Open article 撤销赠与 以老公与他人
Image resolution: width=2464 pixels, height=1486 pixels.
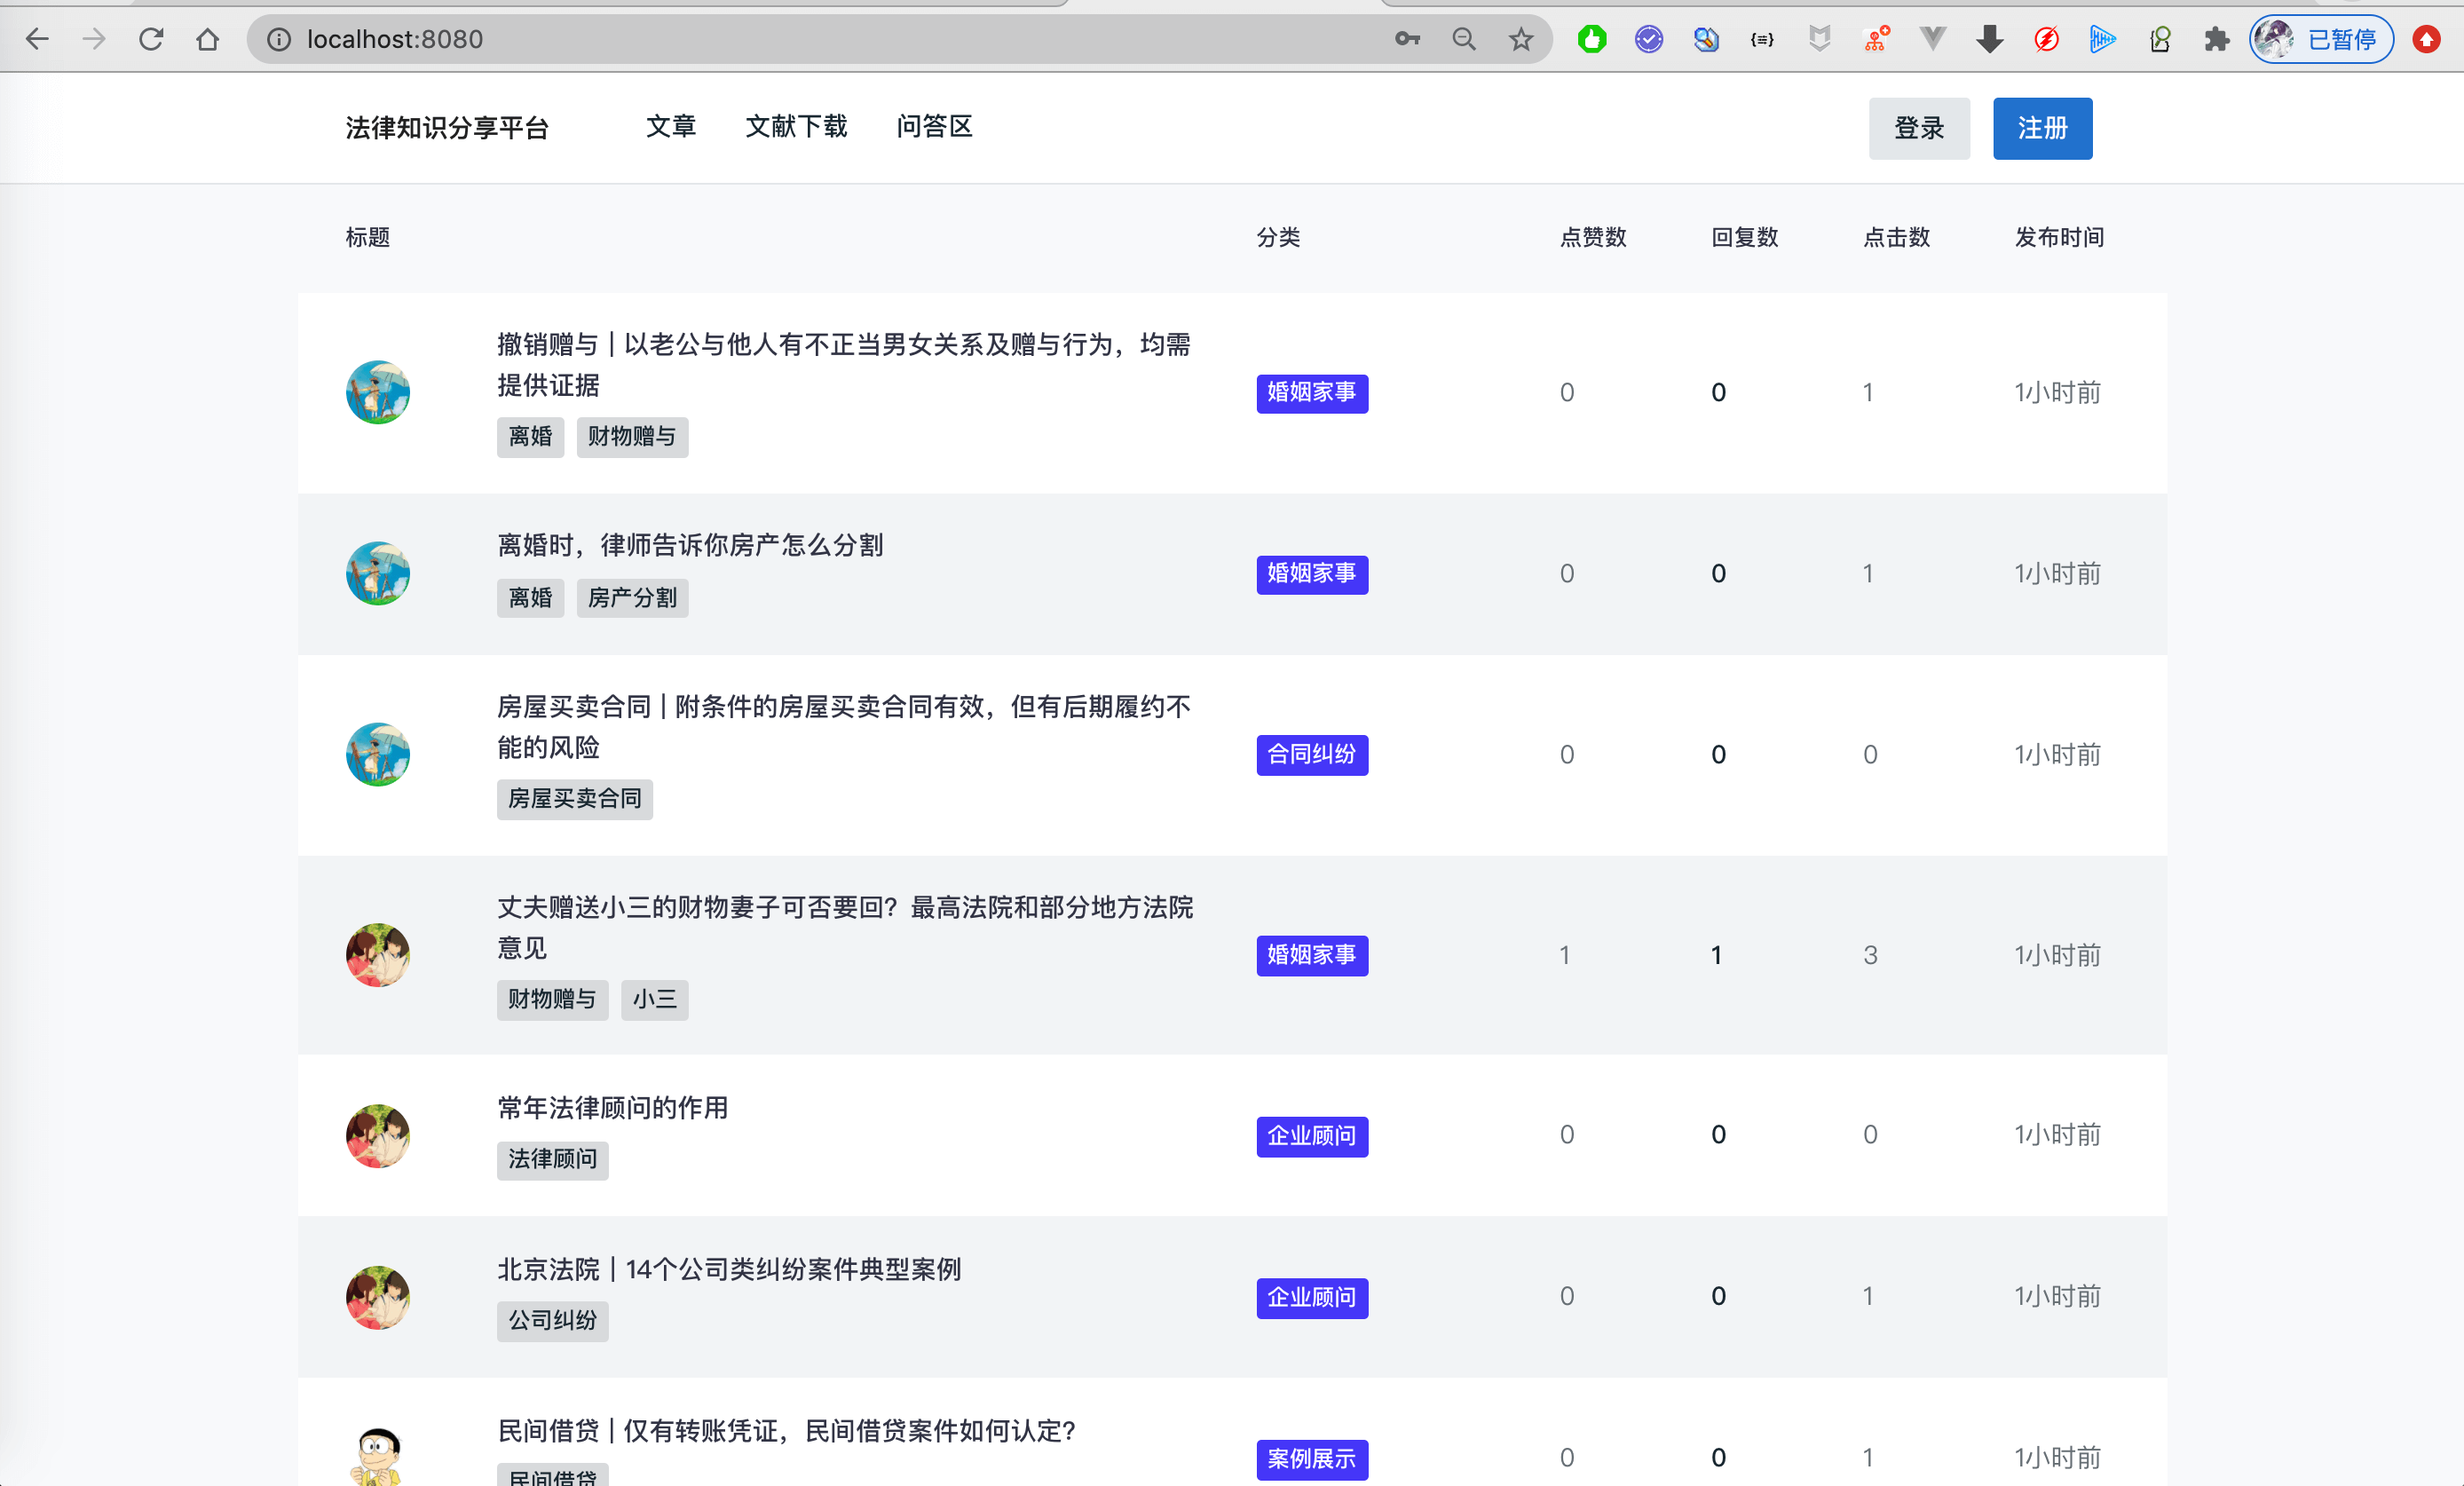(844, 365)
